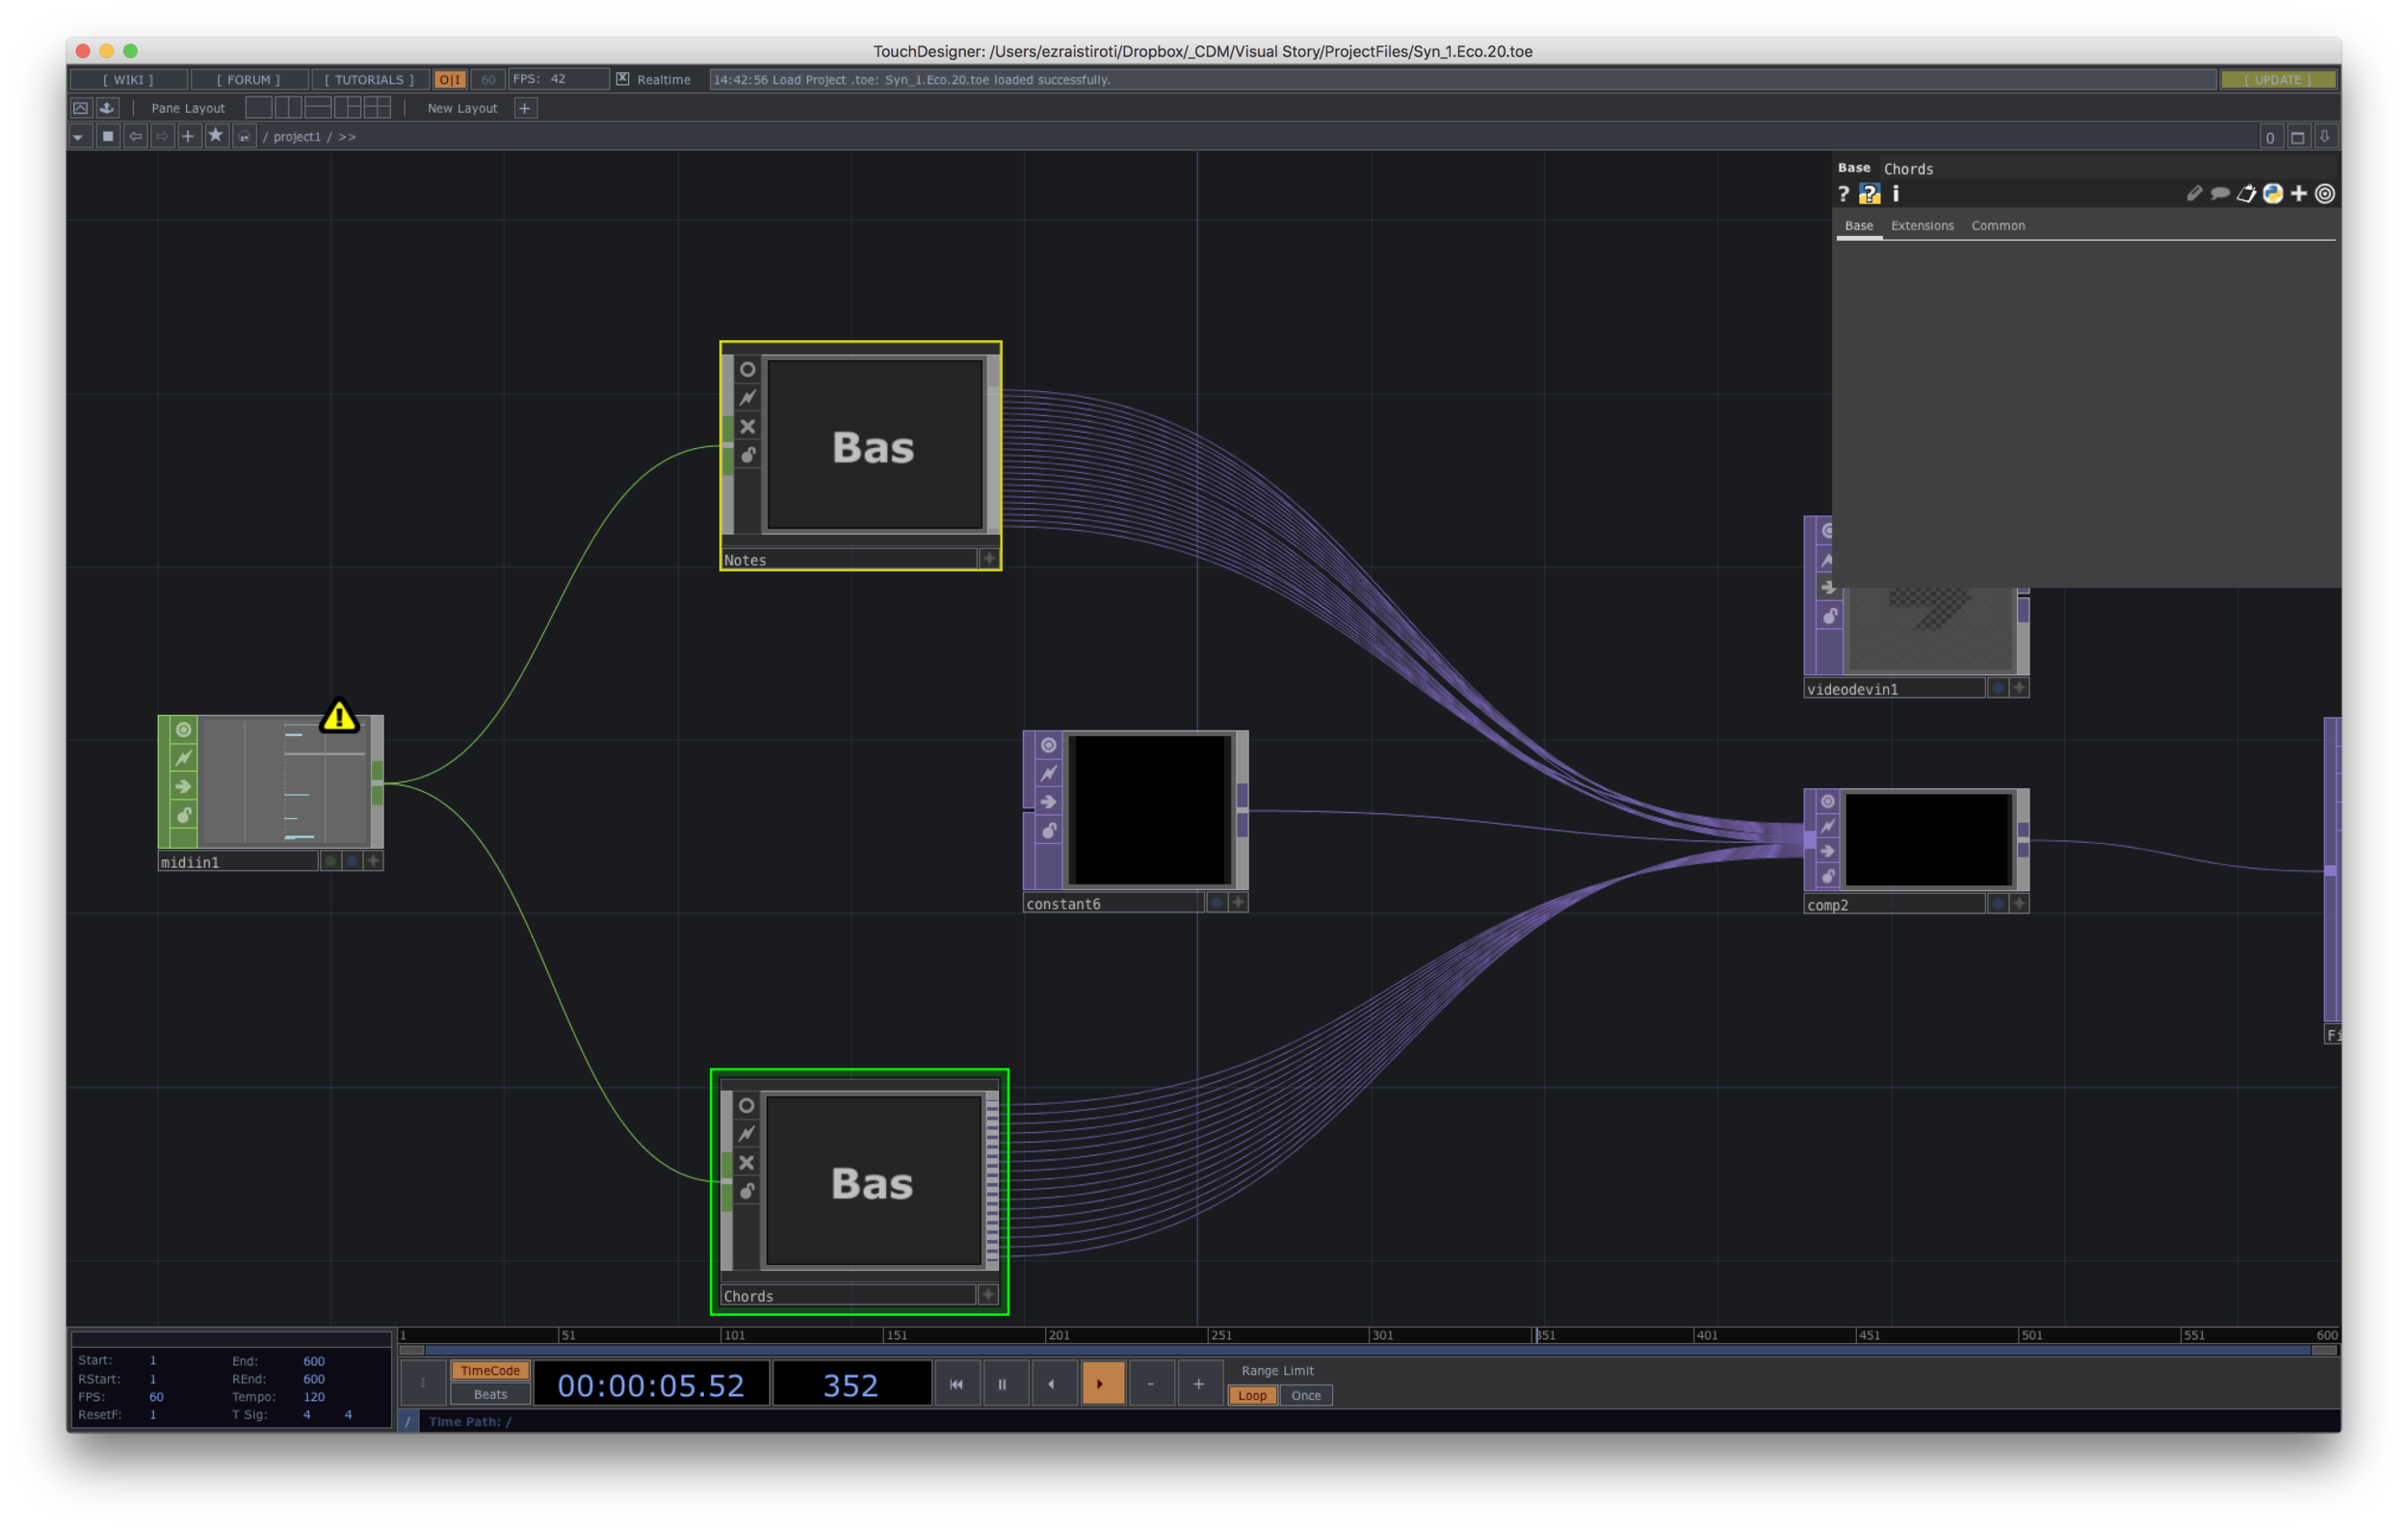This screenshot has width=2408, height=1528.
Task: Select the left-right split layout icon
Action: pyautogui.click(x=288, y=107)
